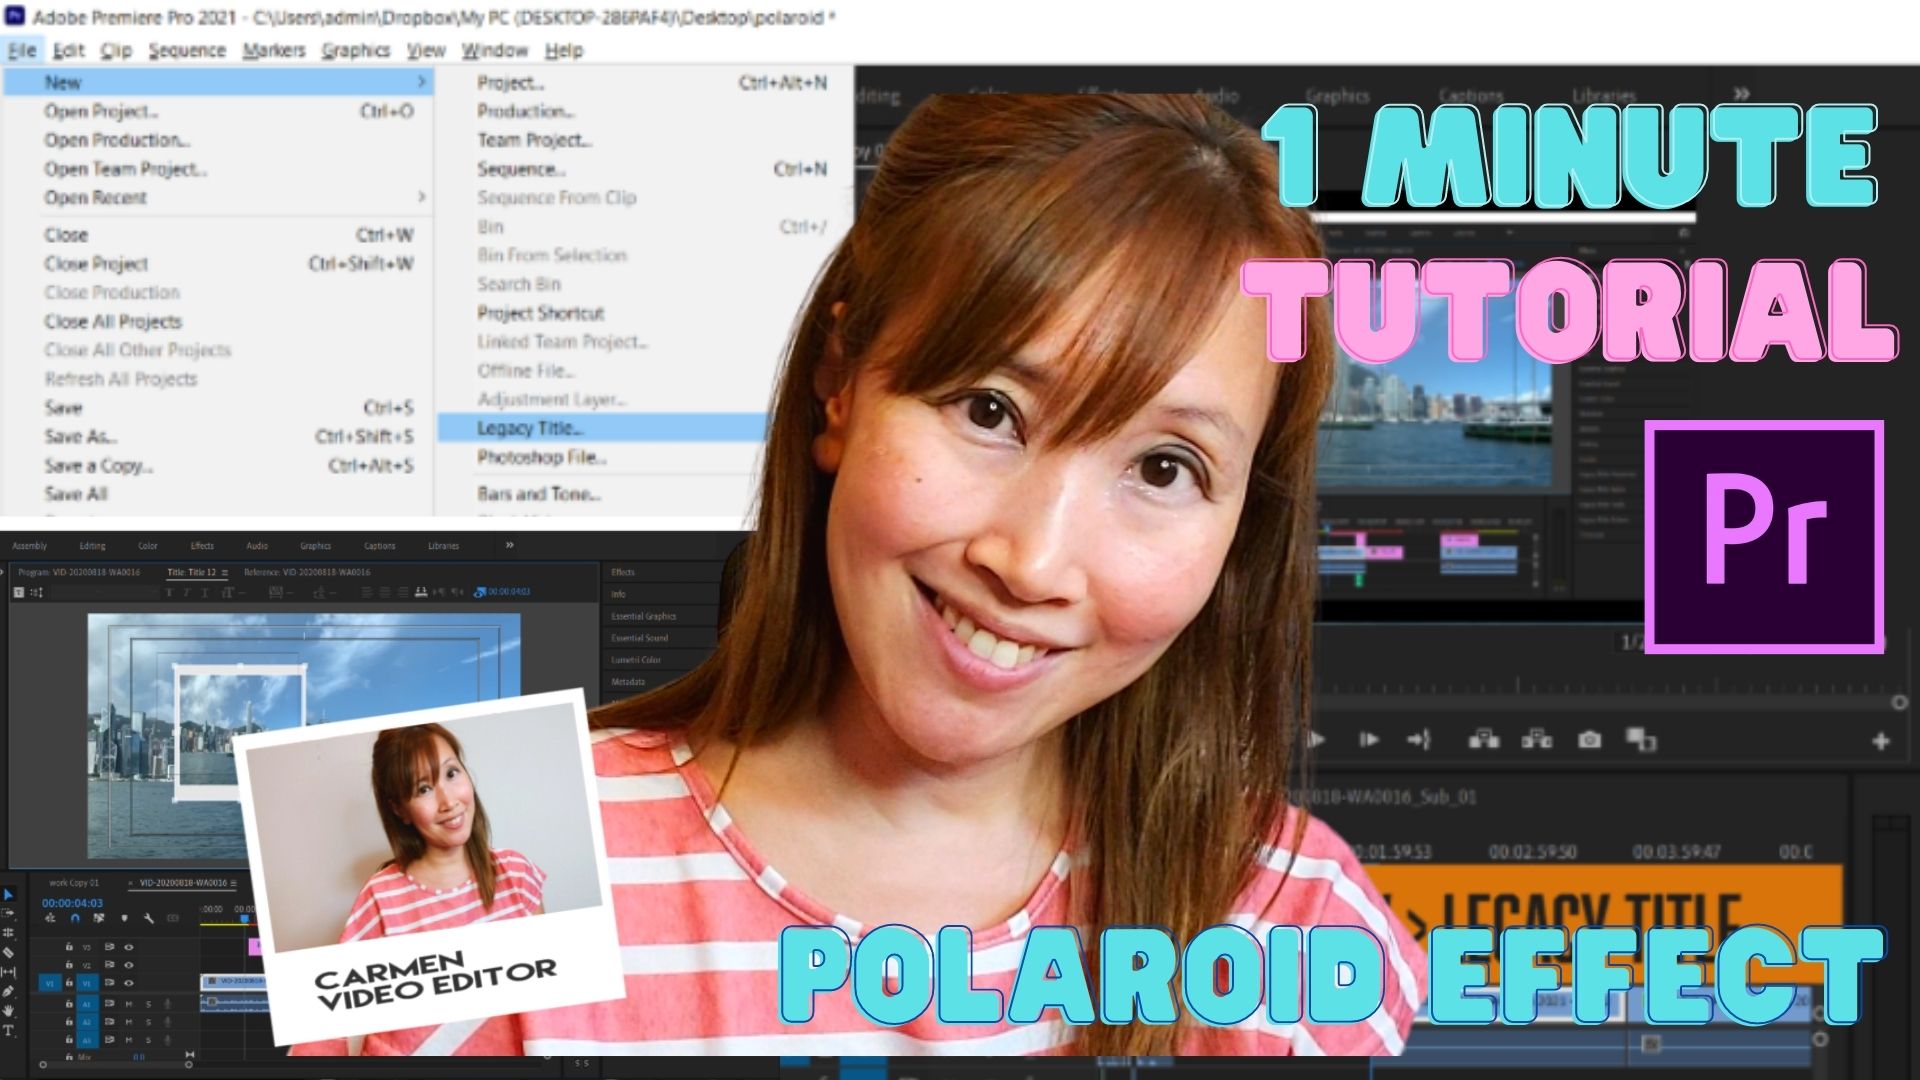Image resolution: width=1920 pixels, height=1080 pixels.
Task: Open the Markers menu
Action: tap(274, 50)
